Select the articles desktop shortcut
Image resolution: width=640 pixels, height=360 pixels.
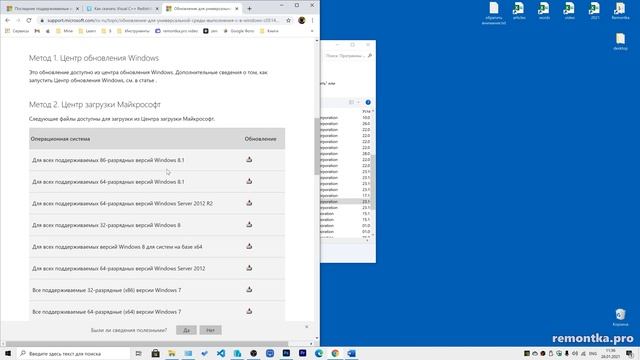(519, 11)
